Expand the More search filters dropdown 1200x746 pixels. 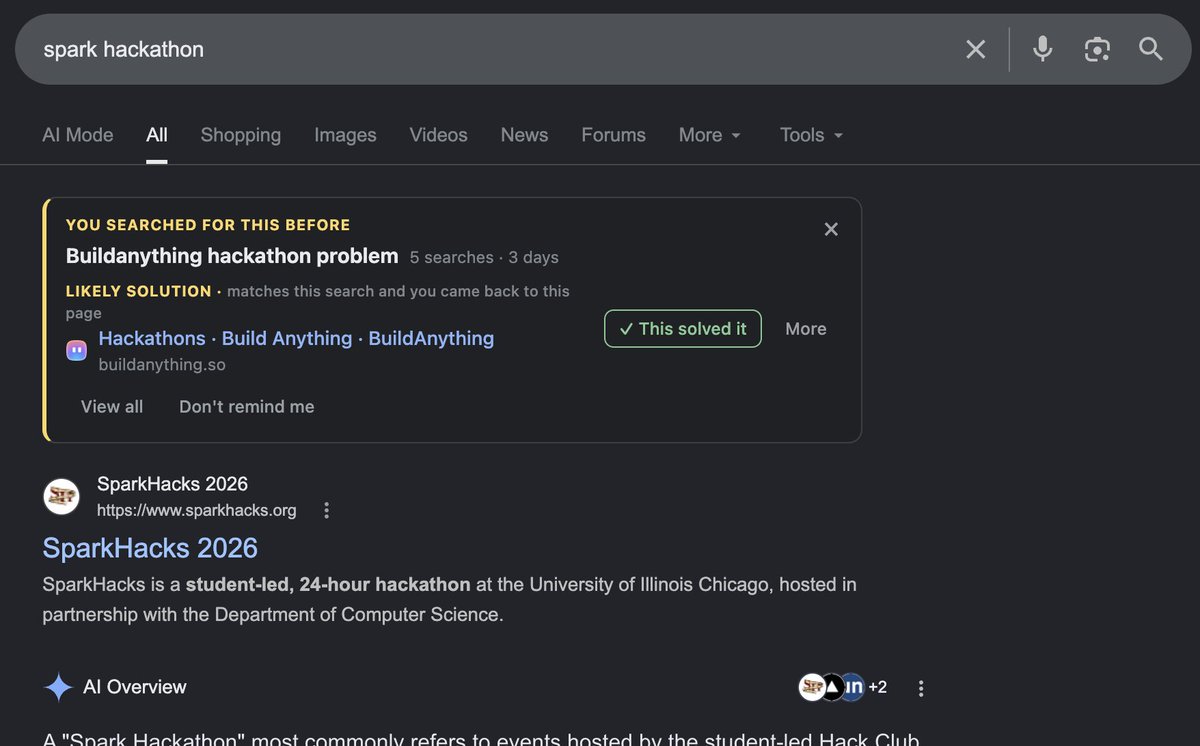pos(710,135)
